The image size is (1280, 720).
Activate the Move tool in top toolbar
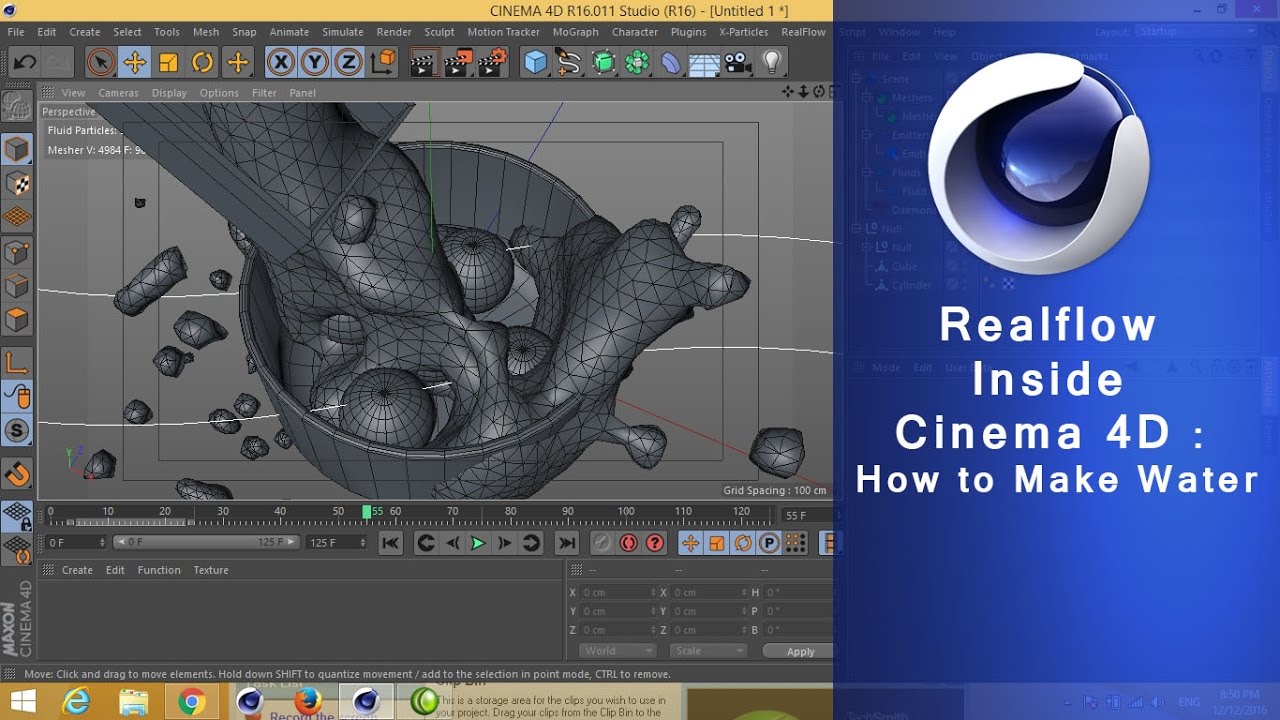pyautogui.click(x=134, y=63)
